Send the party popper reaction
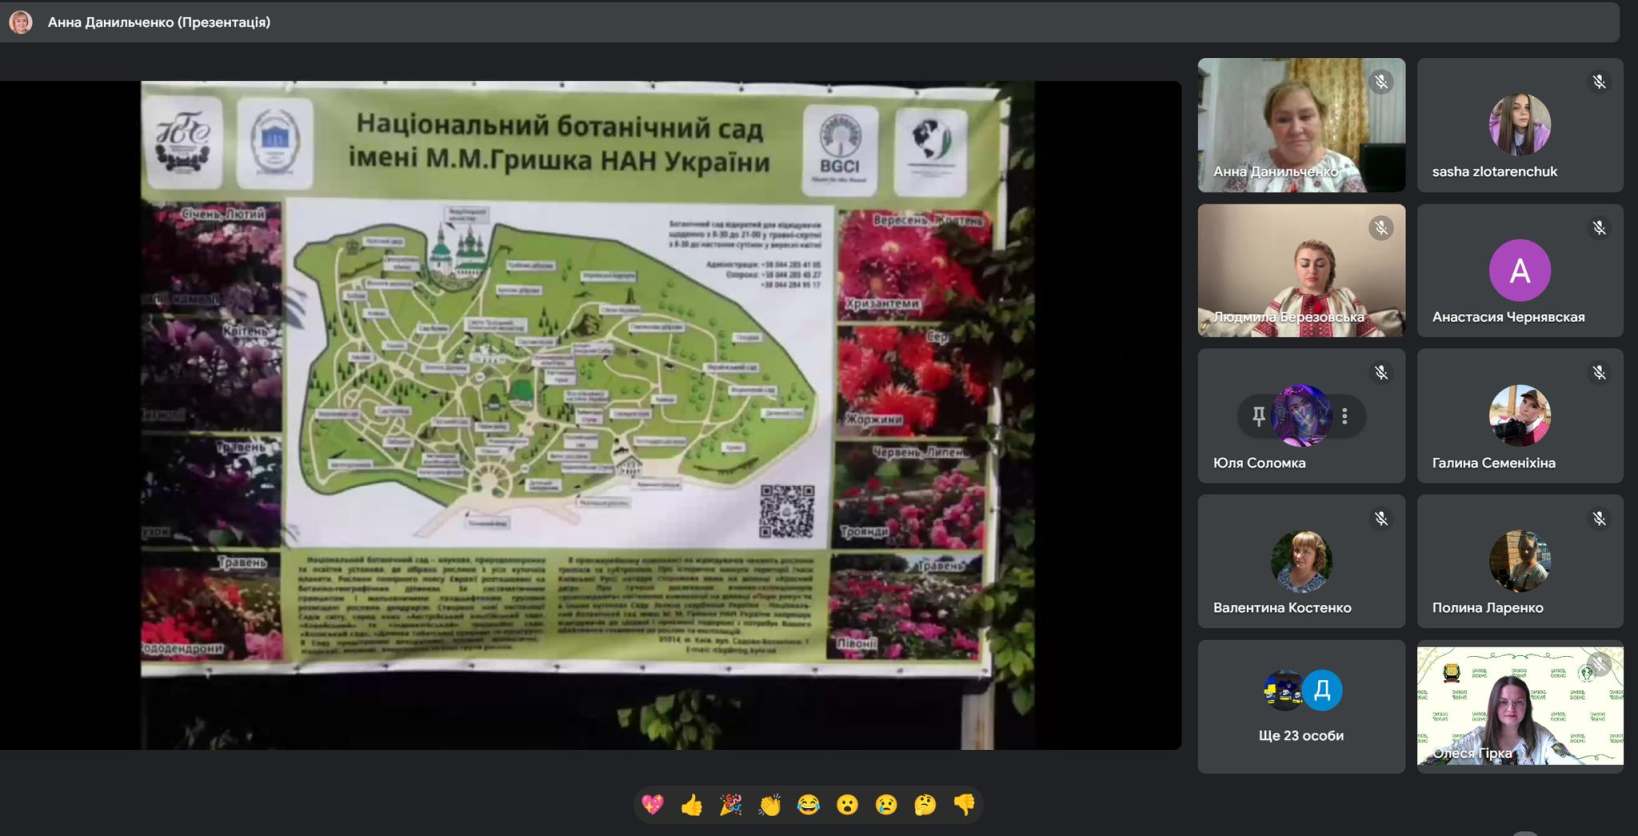 [x=731, y=804]
